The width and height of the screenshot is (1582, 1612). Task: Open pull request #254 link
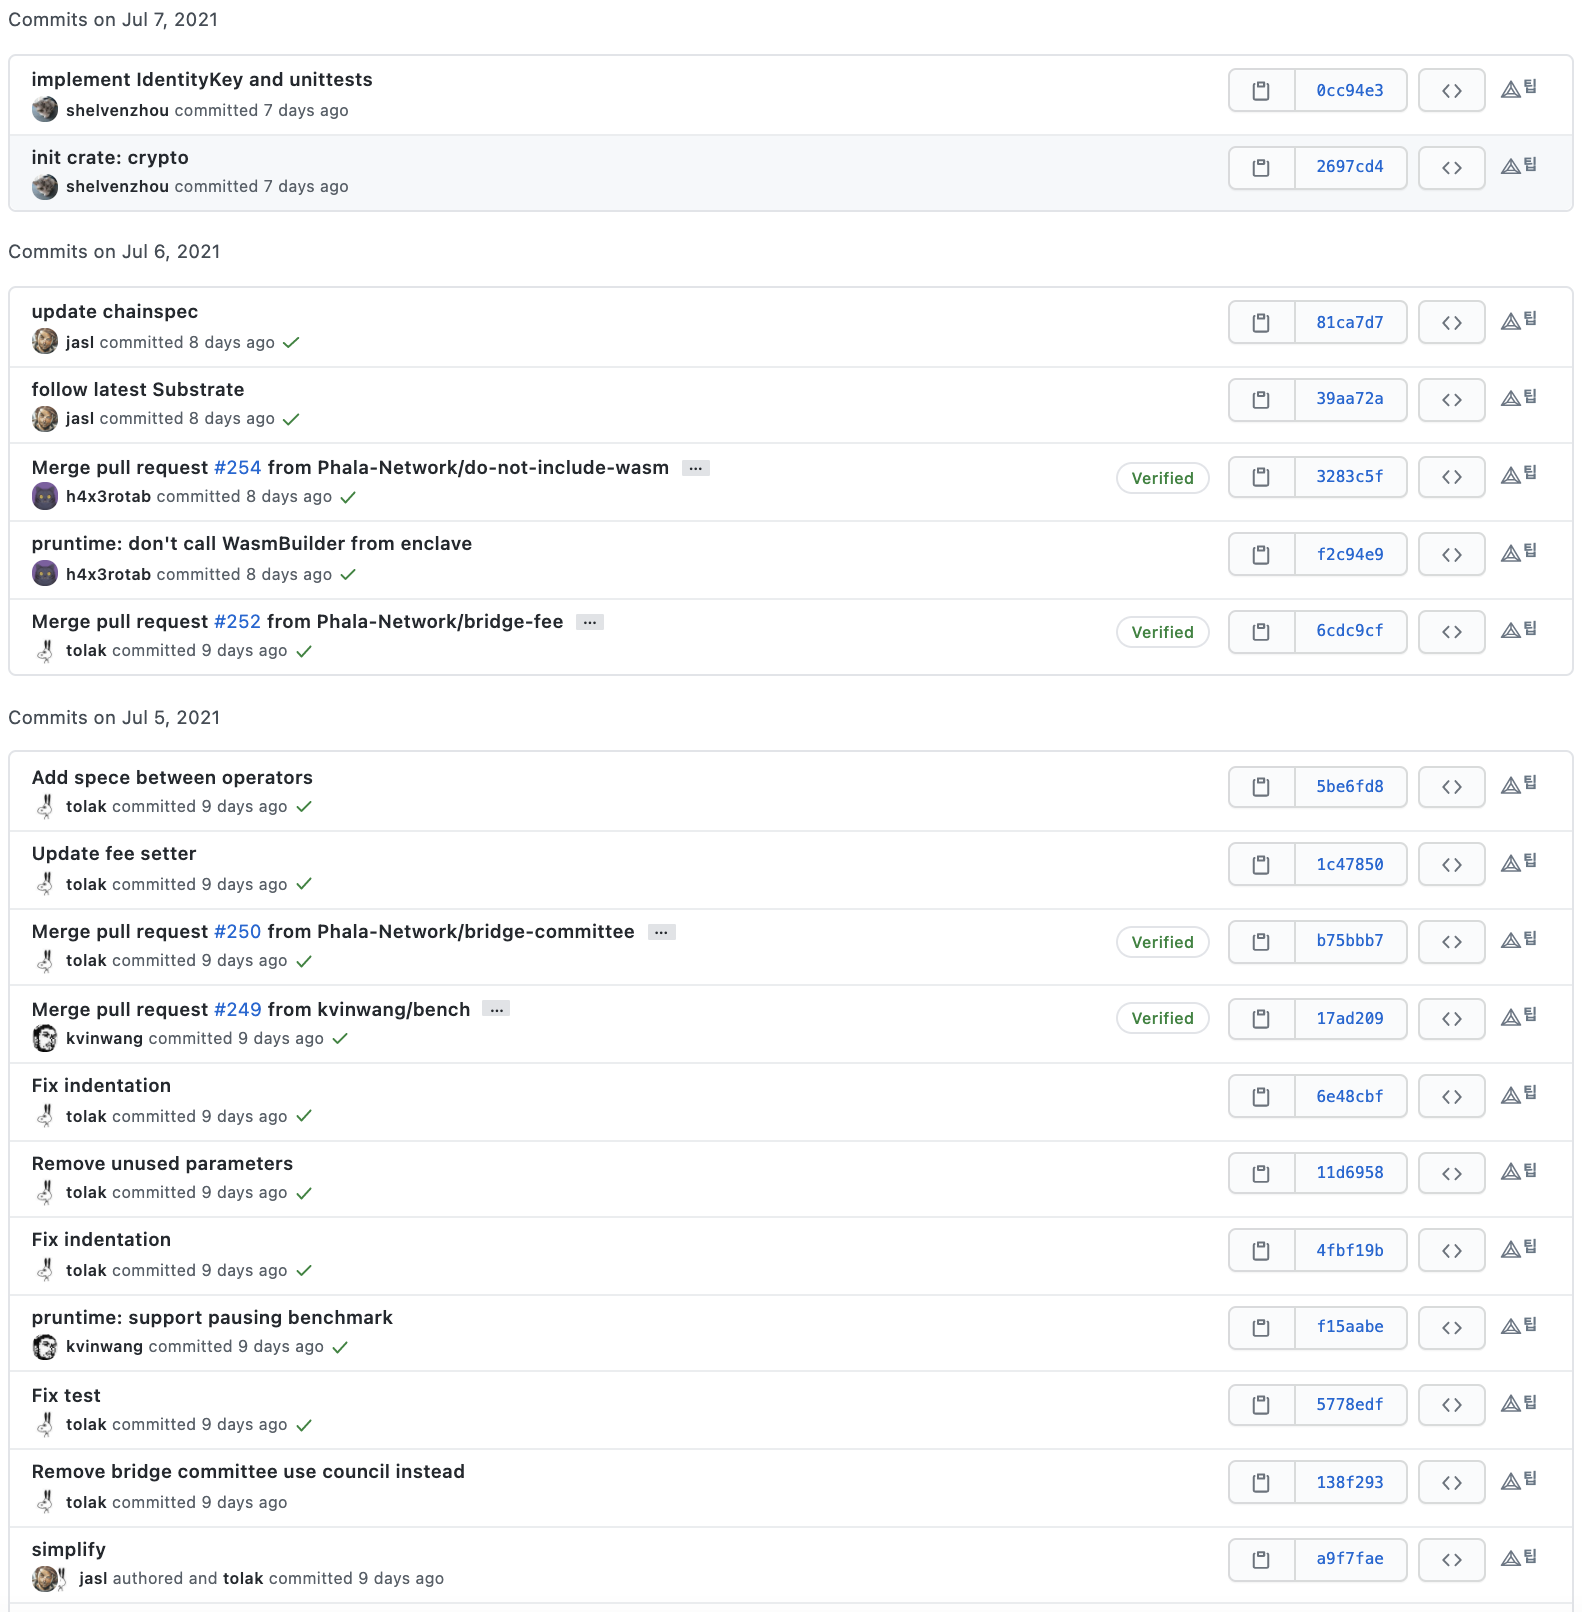point(238,468)
